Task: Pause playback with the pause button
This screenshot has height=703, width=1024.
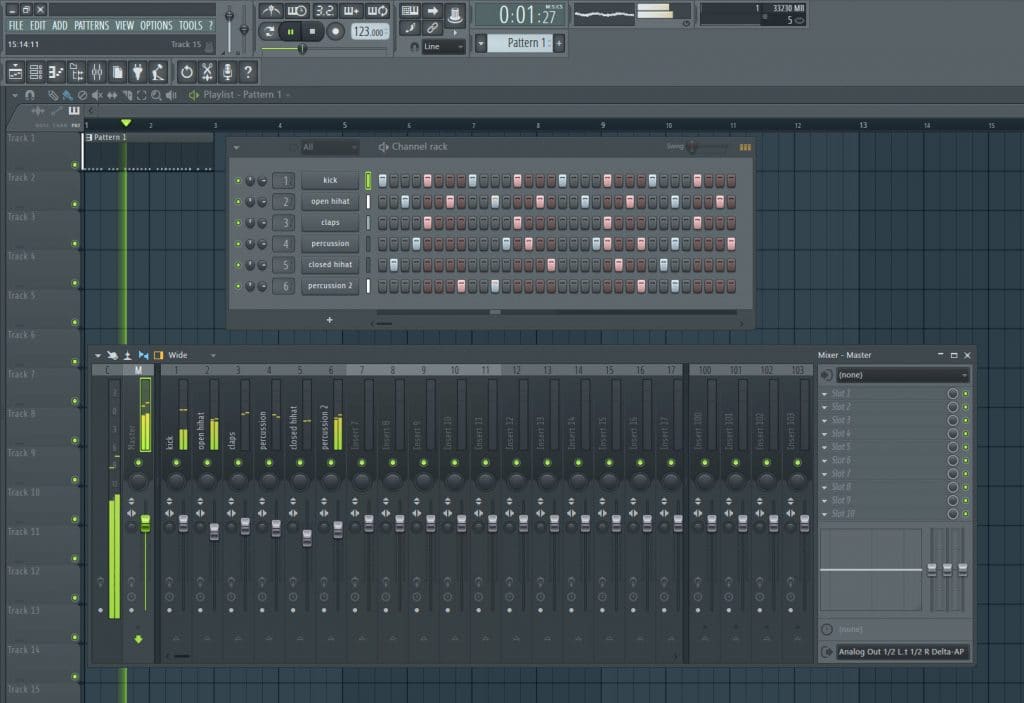Action: click(x=290, y=31)
